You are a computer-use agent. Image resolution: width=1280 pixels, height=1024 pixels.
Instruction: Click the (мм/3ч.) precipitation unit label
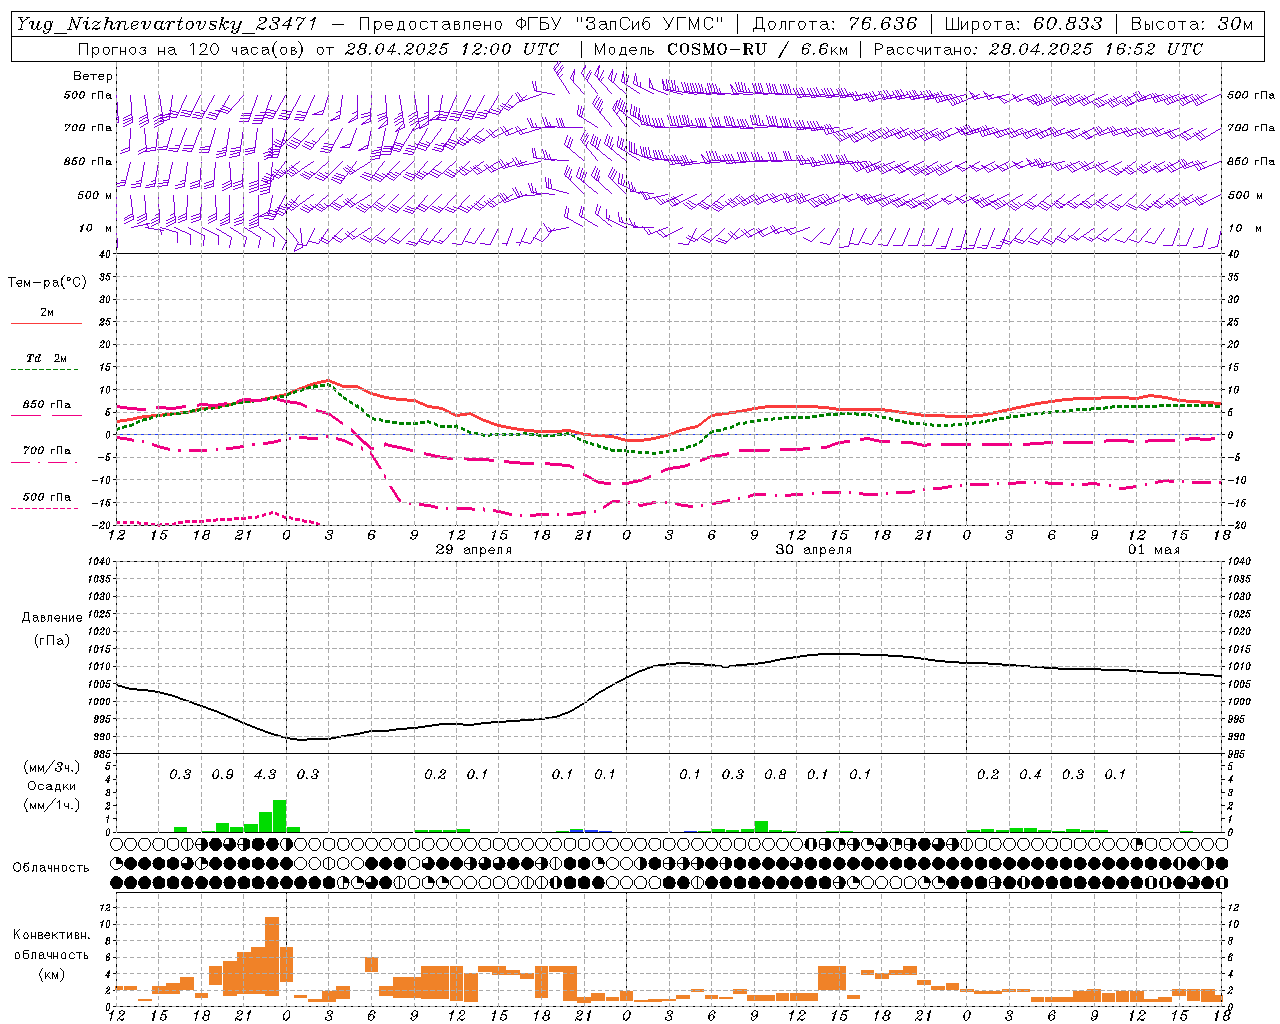(52, 767)
